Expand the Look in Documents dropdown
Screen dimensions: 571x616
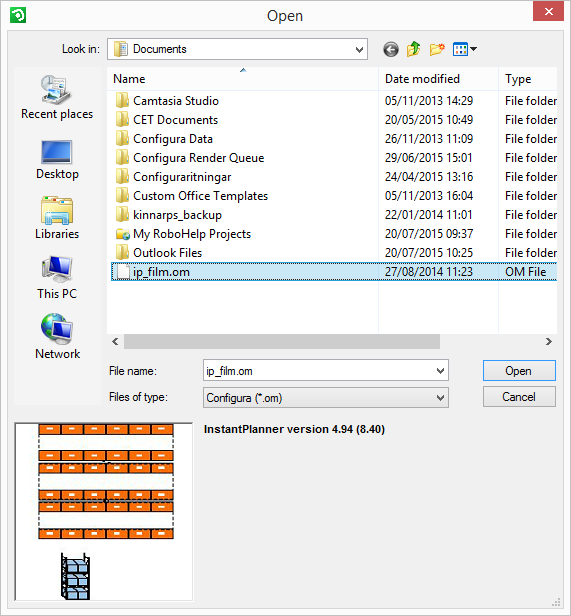(x=359, y=50)
